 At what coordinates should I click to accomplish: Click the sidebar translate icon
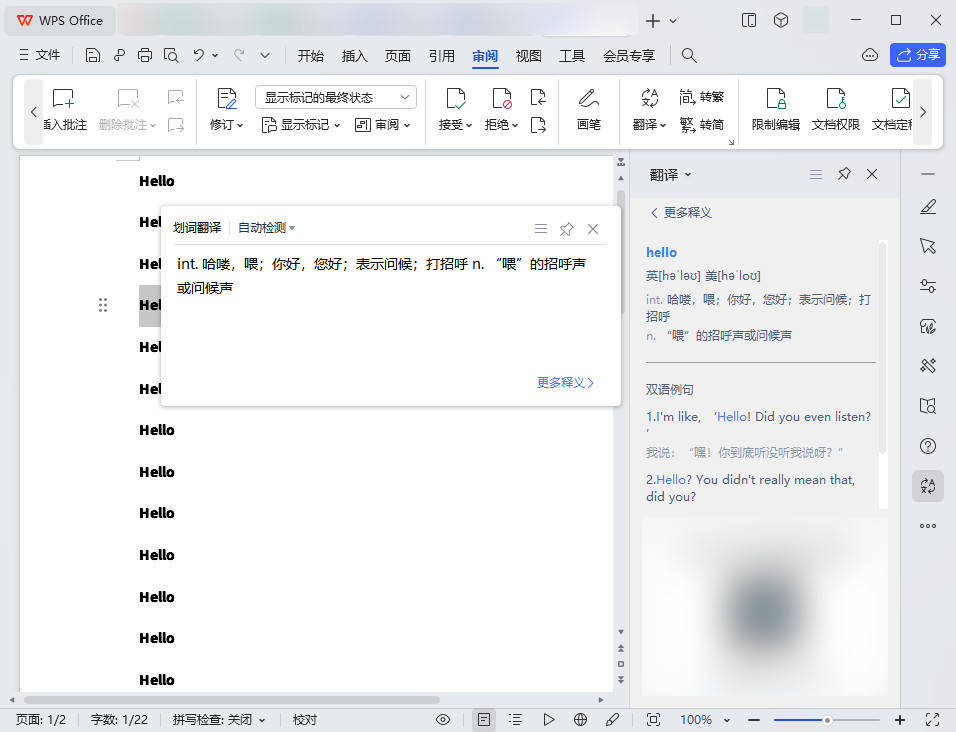928,486
